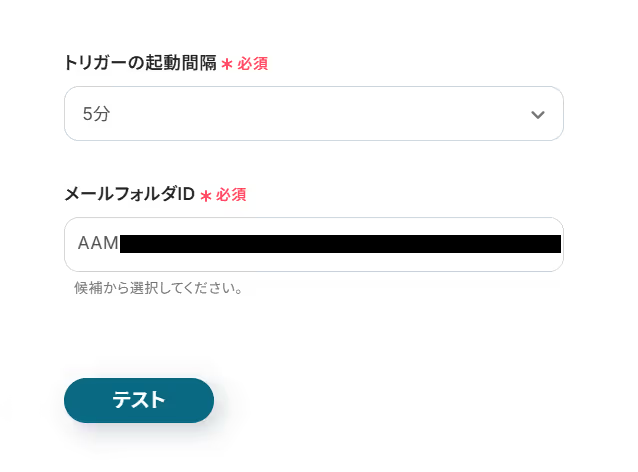The width and height of the screenshot is (638, 472).
Task: Click 必須 marker next to mail folder ID
Action: coord(231,195)
